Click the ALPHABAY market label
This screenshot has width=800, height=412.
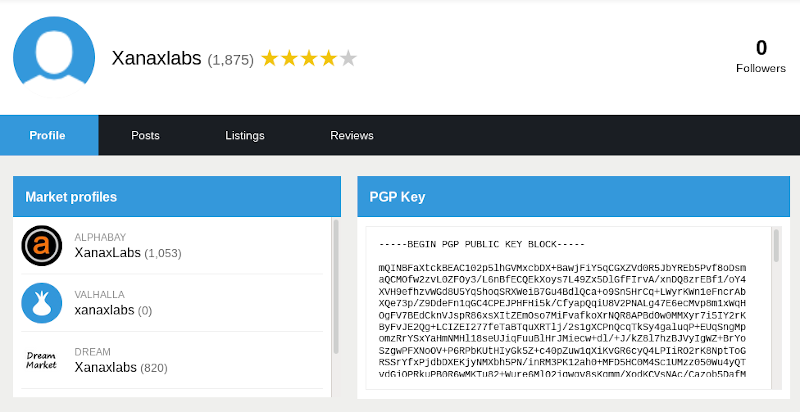pyautogui.click(x=100, y=237)
